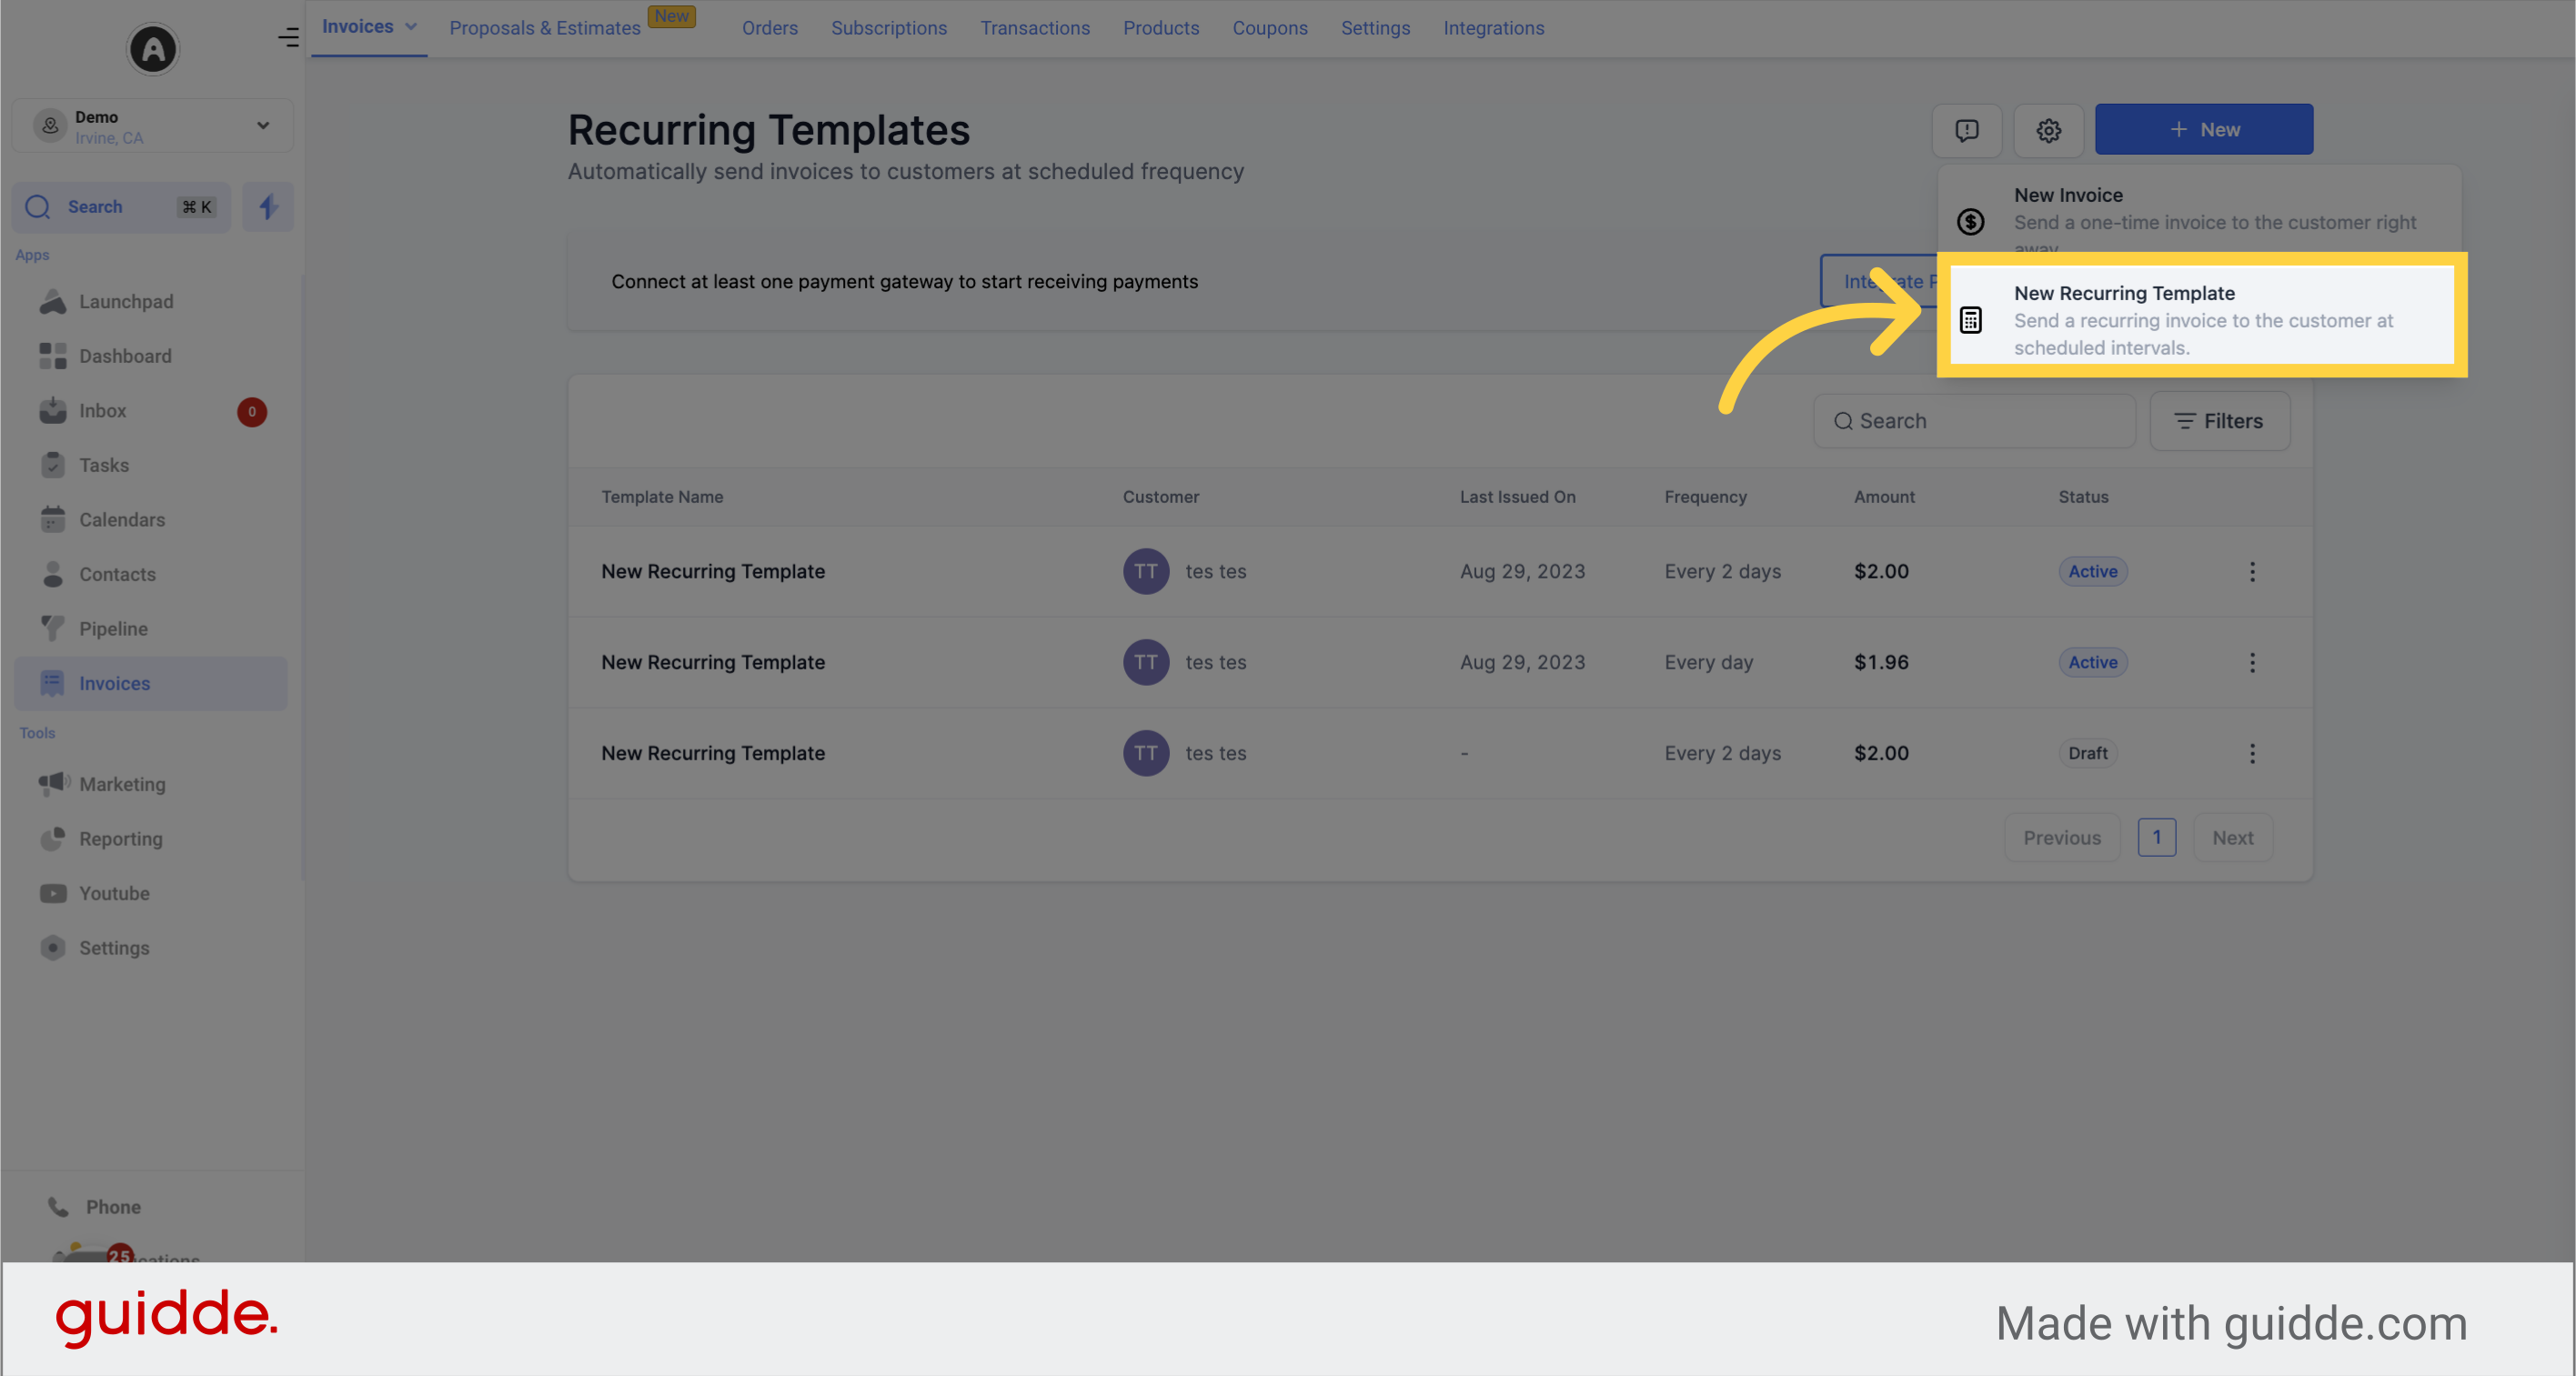Select Invoices in the sidebar
Image resolution: width=2576 pixels, height=1376 pixels.
point(150,684)
